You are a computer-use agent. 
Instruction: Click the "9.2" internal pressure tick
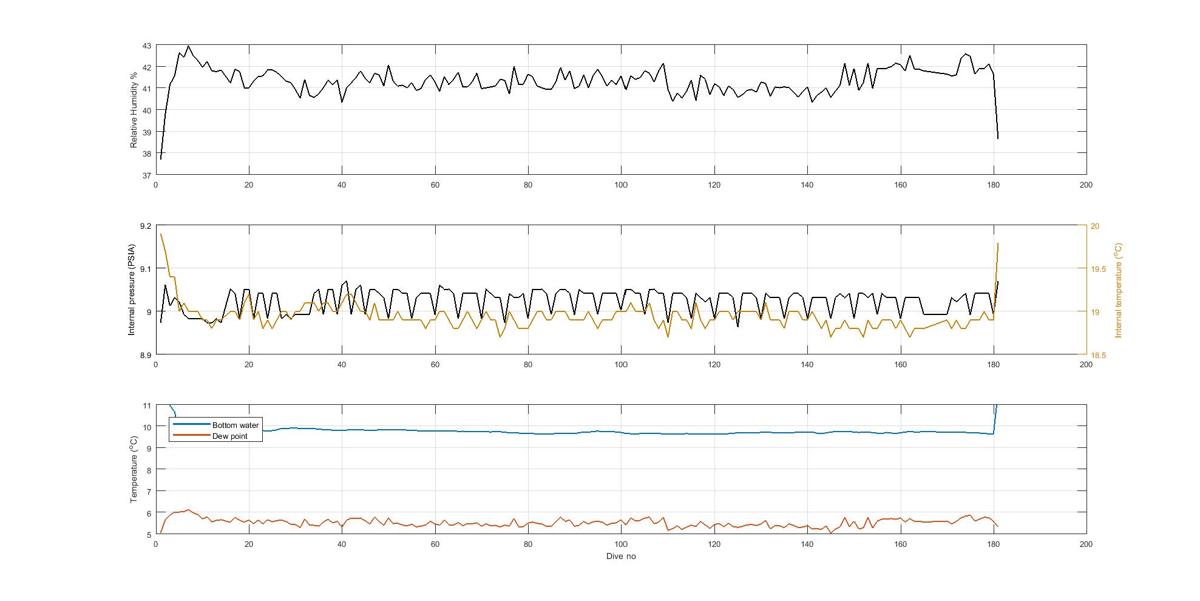145,227
